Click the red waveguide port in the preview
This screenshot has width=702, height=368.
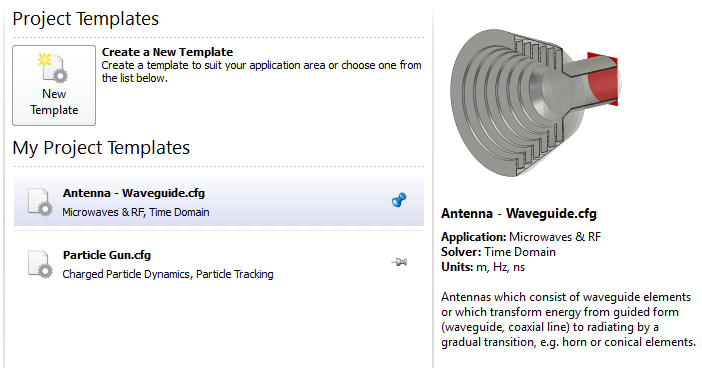coord(603,80)
